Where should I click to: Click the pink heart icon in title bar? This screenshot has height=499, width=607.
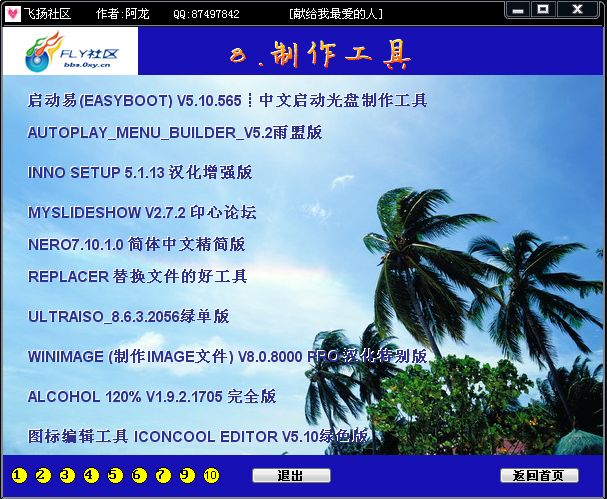(x=12, y=14)
